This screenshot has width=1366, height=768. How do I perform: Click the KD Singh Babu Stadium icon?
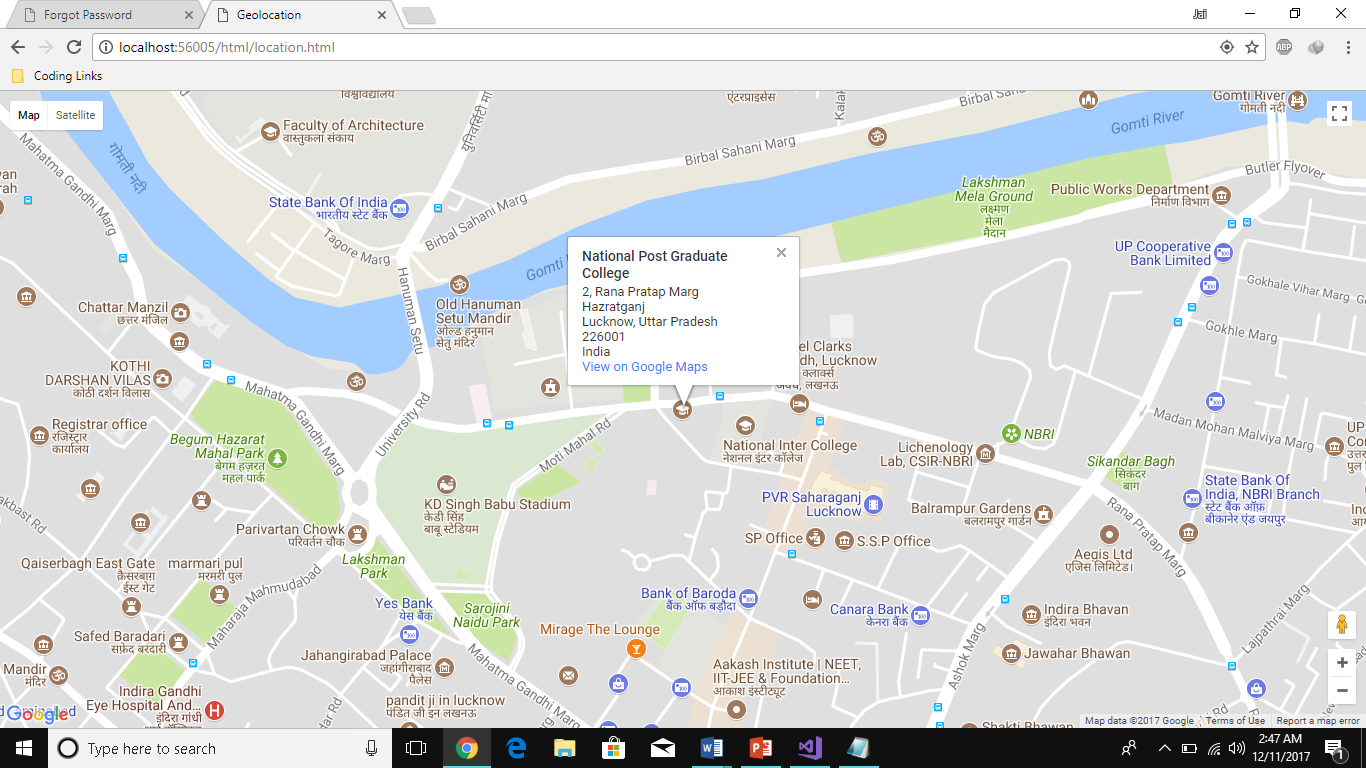[447, 485]
